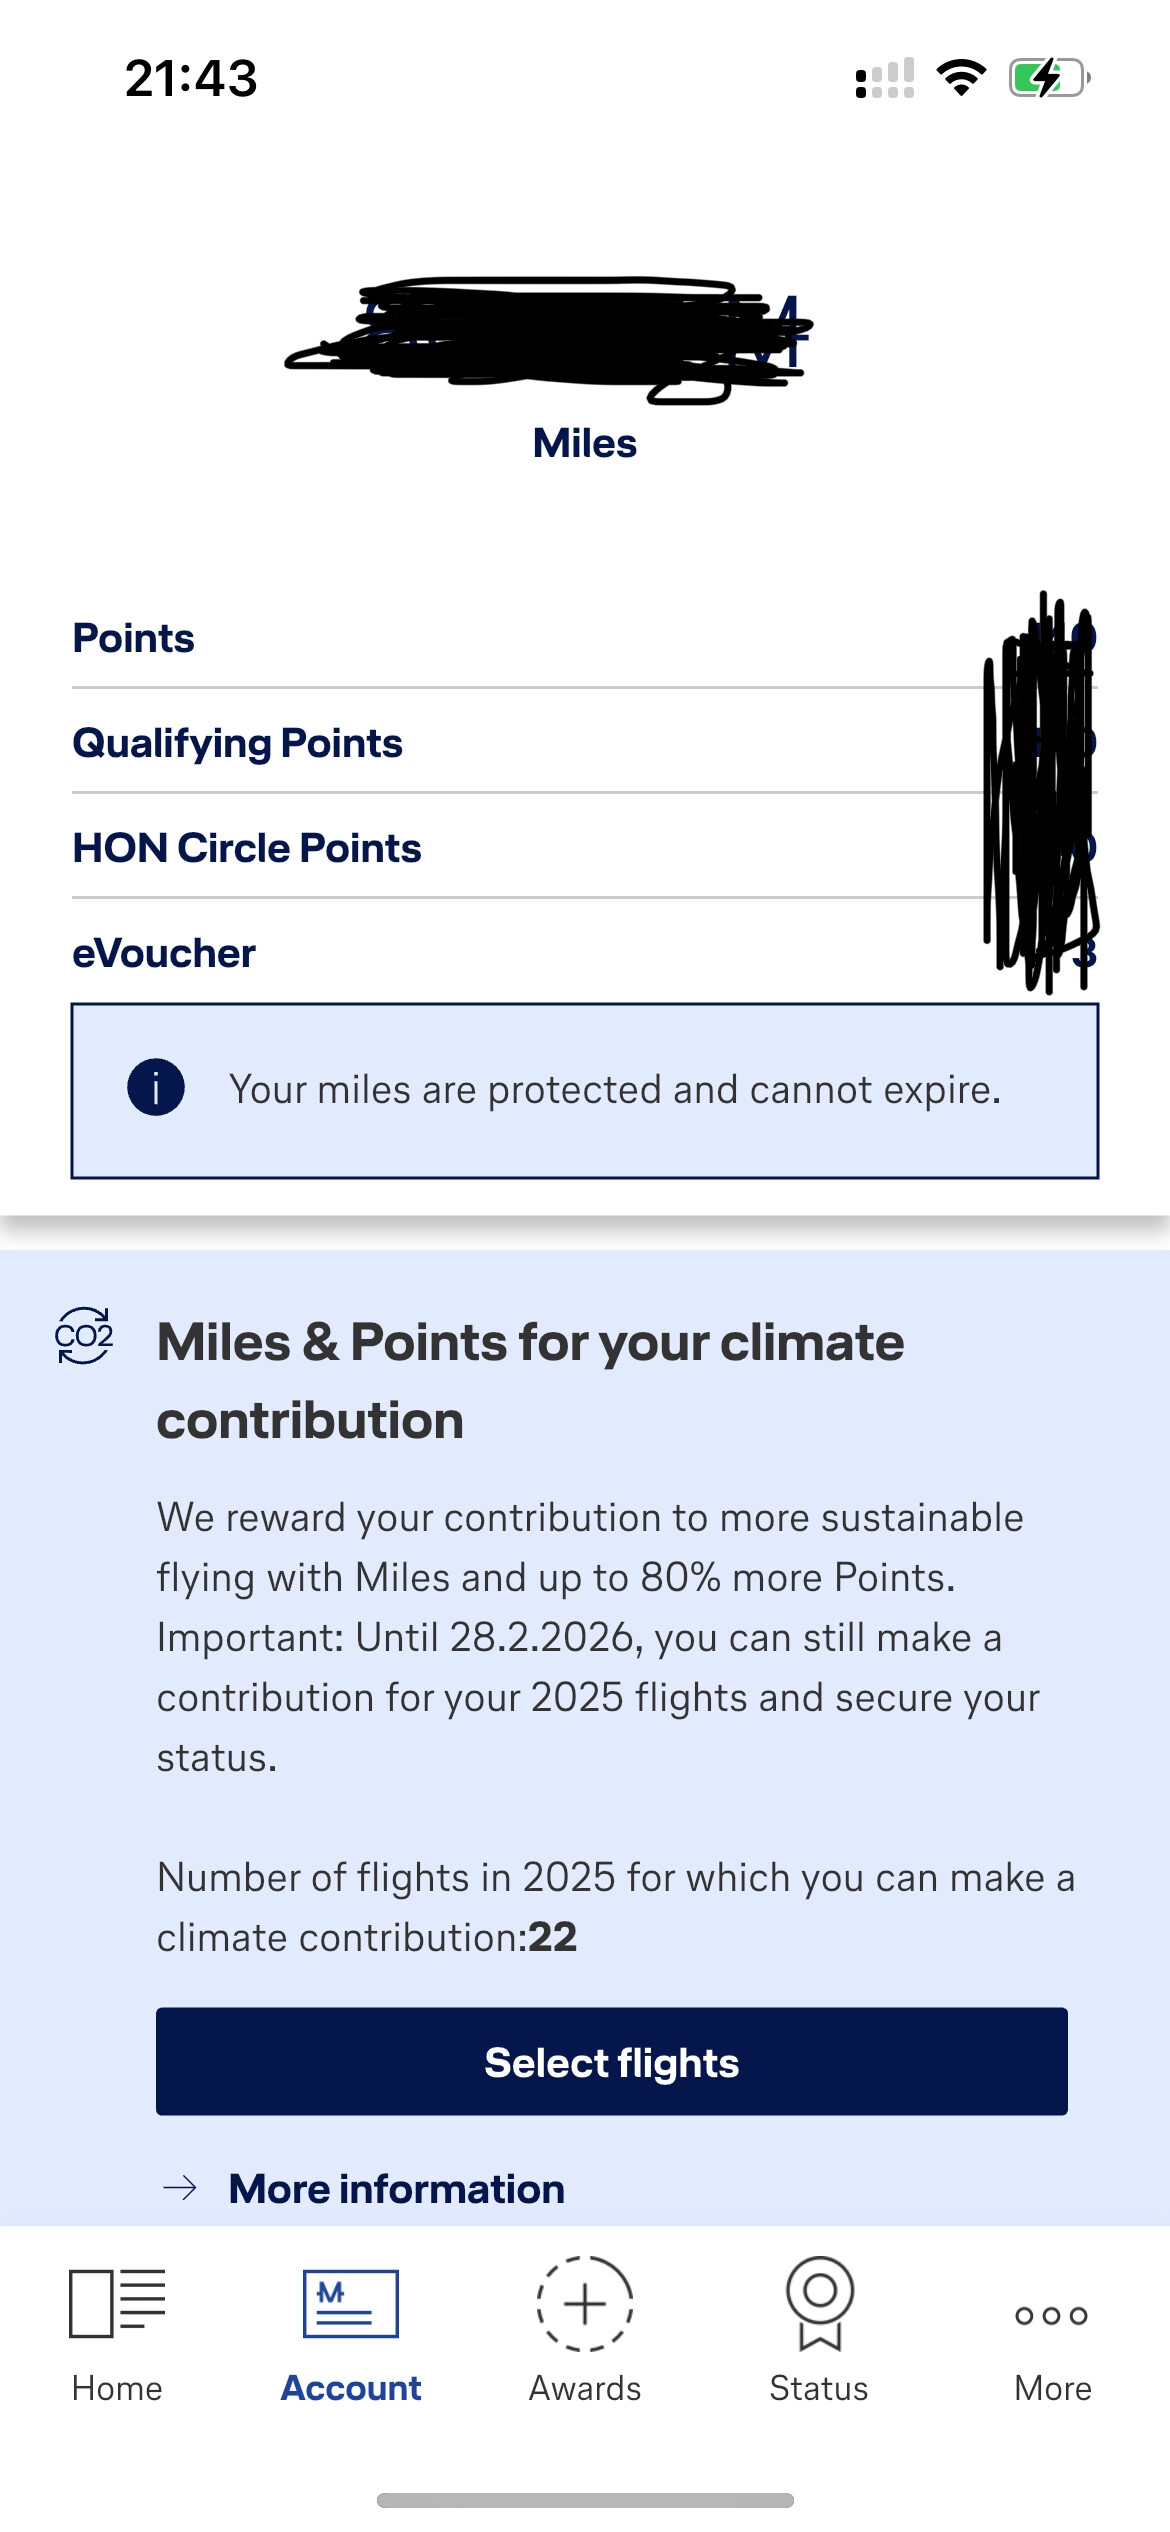Tap the battery indicator in status bar
The height and width of the screenshot is (2532, 1170).
click(1048, 78)
